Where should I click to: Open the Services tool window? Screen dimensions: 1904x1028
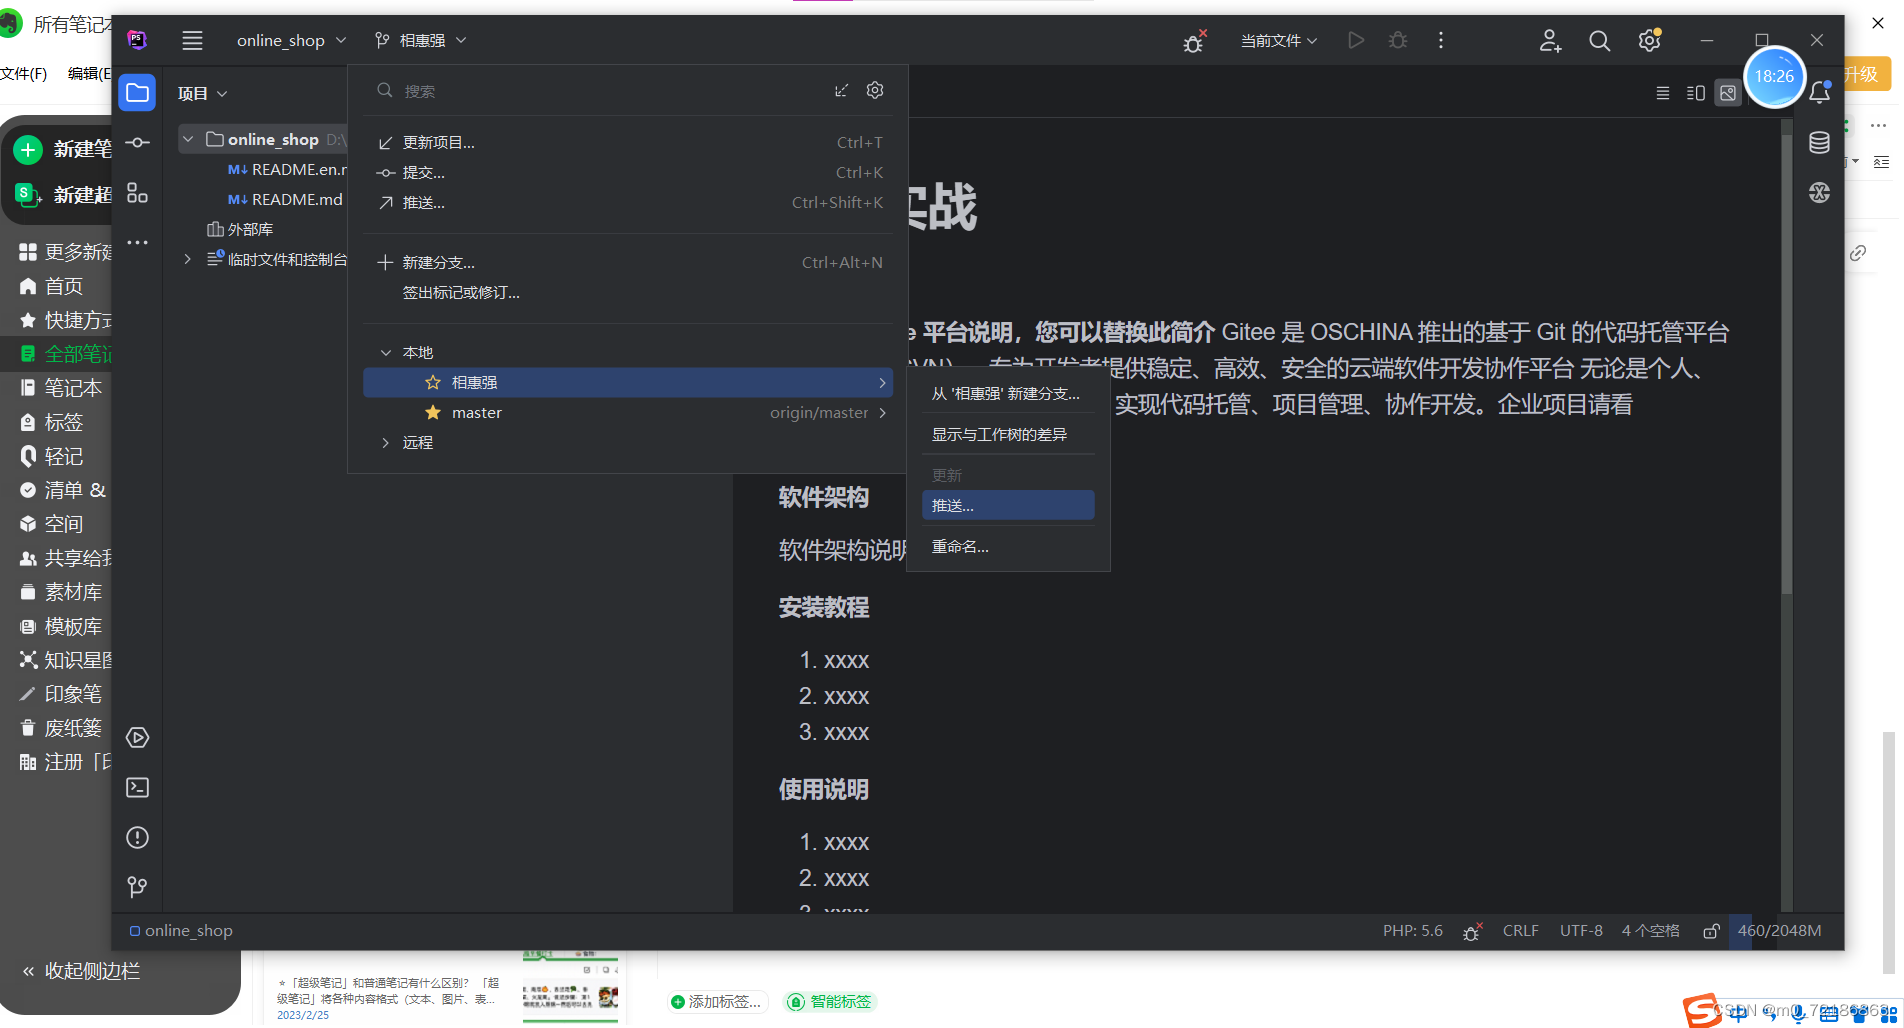coord(137,737)
